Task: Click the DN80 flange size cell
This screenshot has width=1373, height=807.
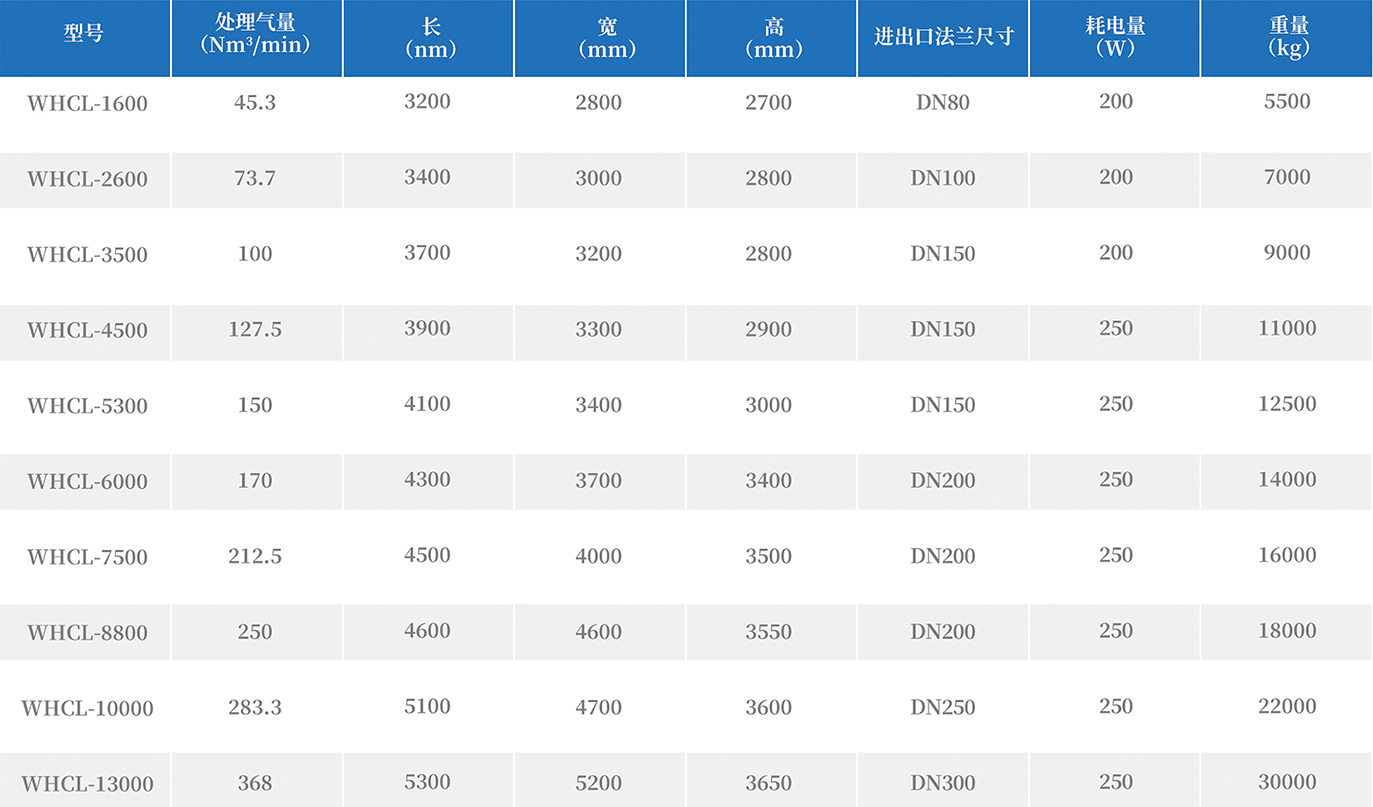Action: coord(943,103)
